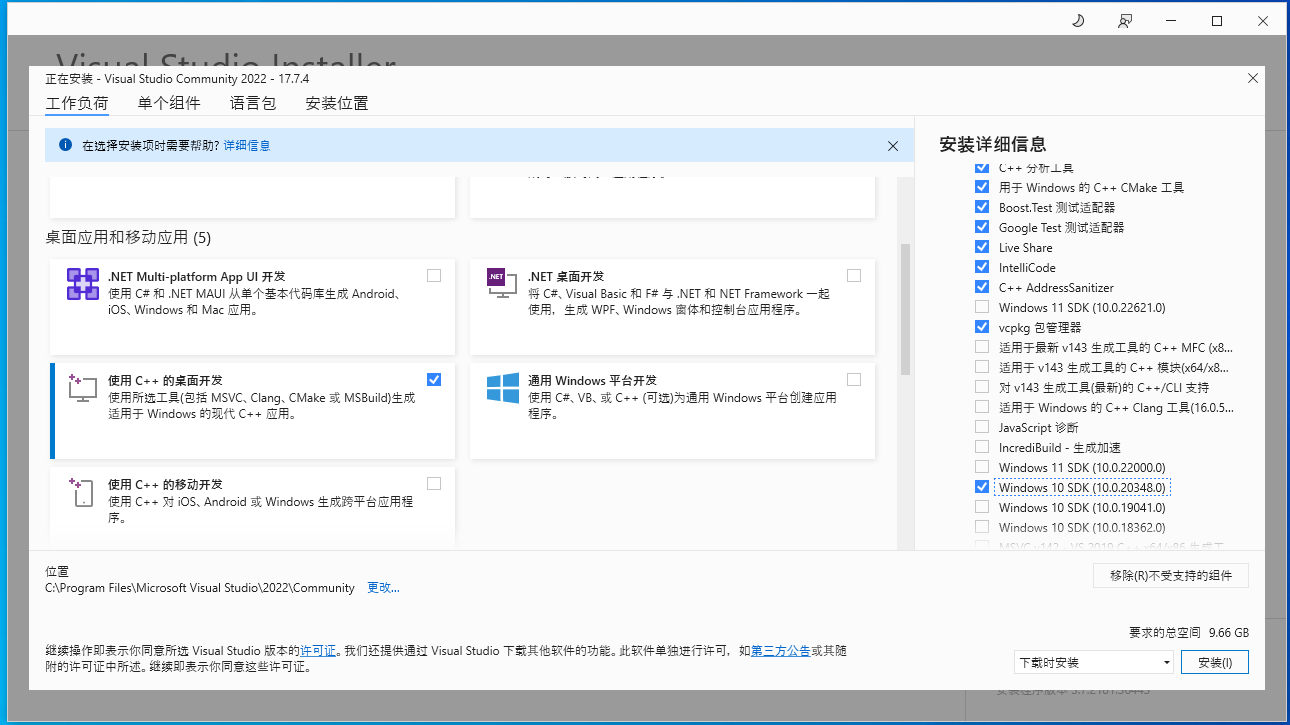Click the 桌面应用和移动应用 (5) section header
This screenshot has width=1290, height=725.
click(128, 238)
